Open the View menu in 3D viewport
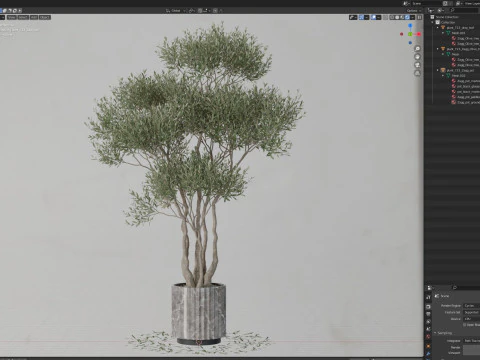 pos(12,17)
